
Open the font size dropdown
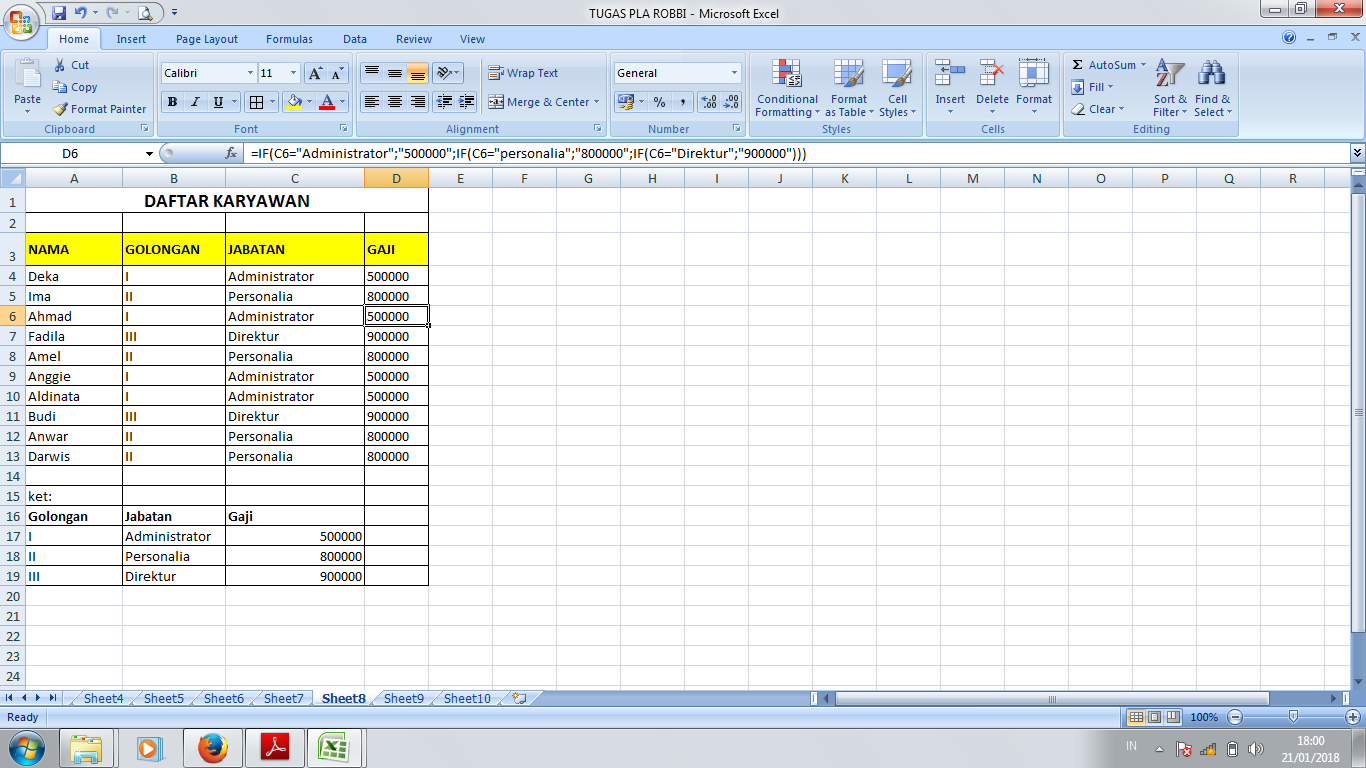click(x=291, y=72)
